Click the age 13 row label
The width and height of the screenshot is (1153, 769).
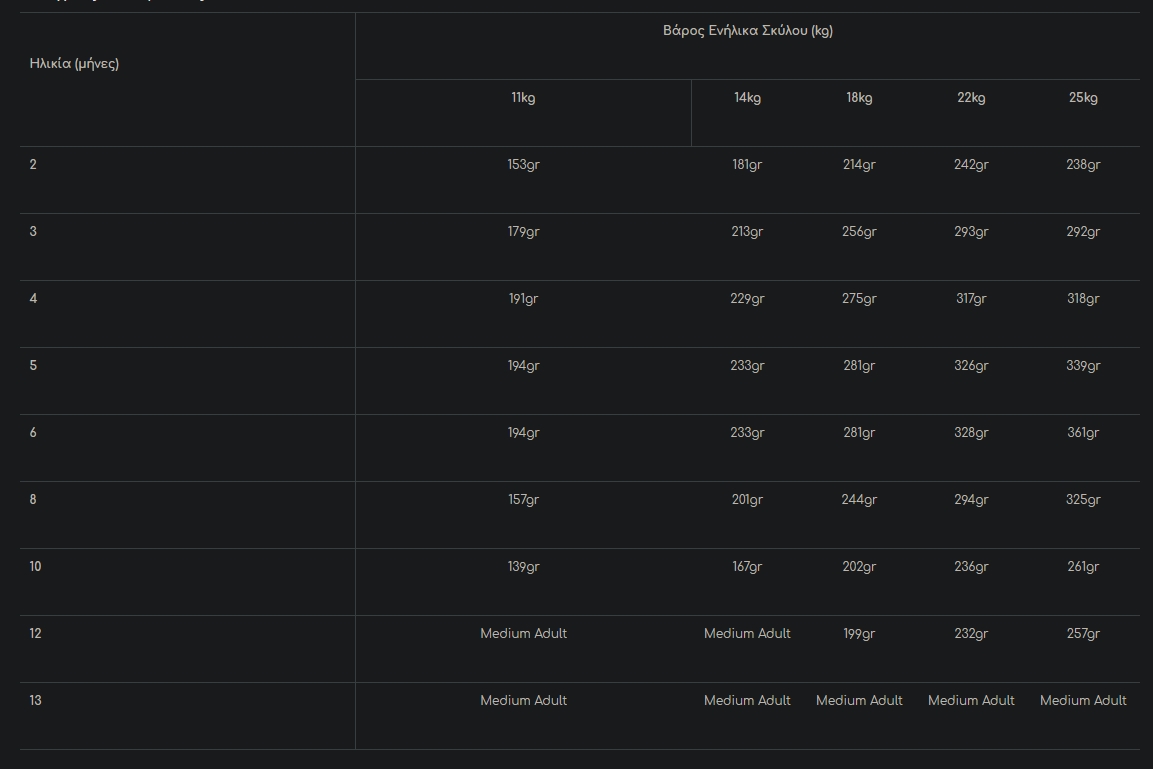36,701
